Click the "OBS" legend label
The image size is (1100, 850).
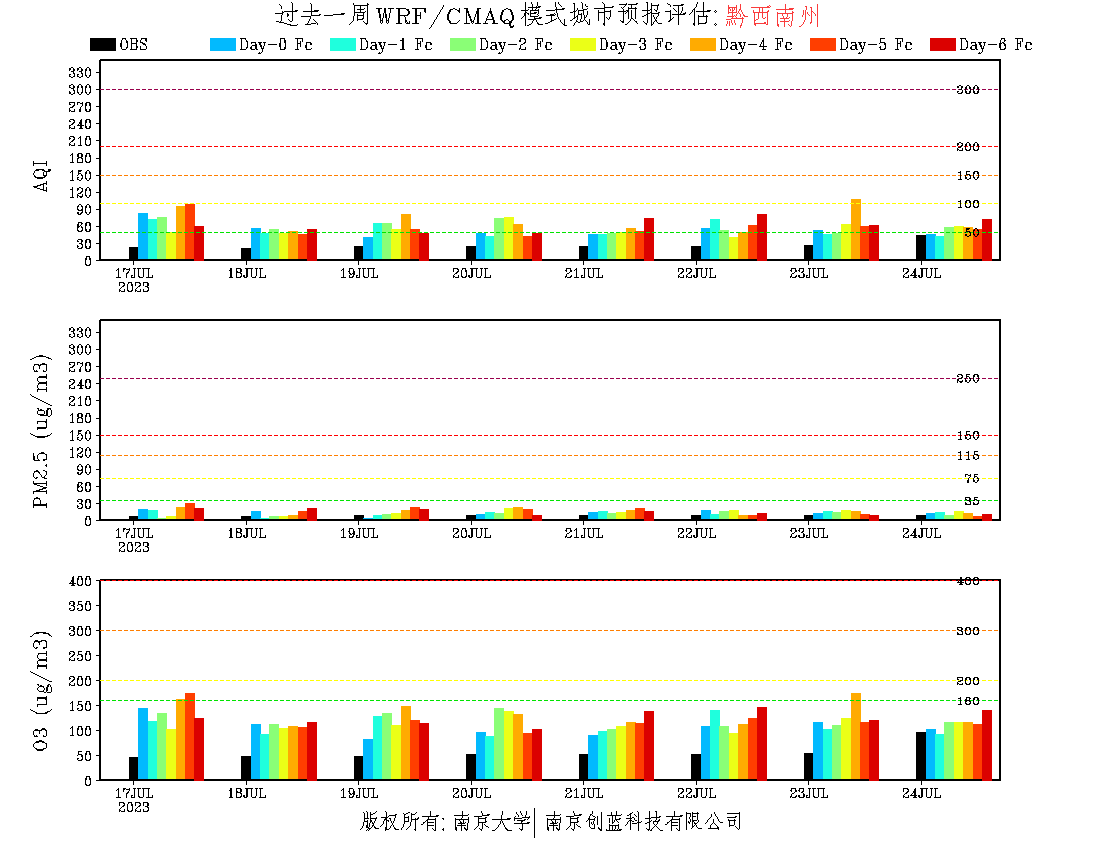tap(133, 44)
